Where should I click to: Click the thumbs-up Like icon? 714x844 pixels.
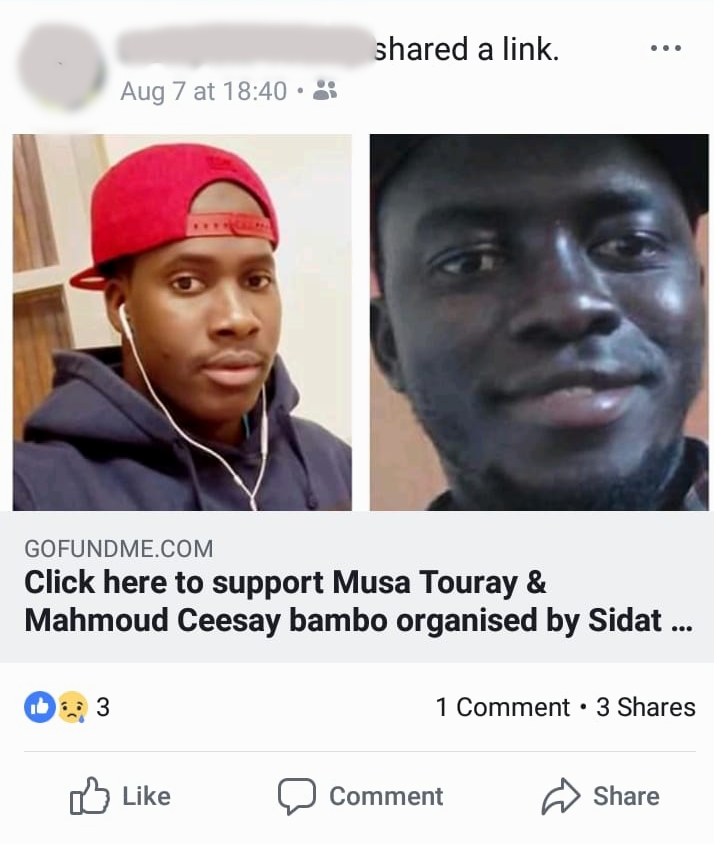(89, 796)
